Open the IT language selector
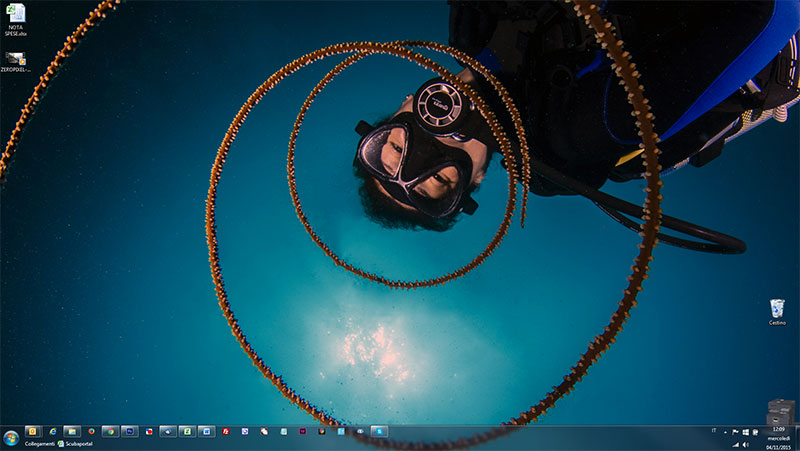 (x=712, y=432)
